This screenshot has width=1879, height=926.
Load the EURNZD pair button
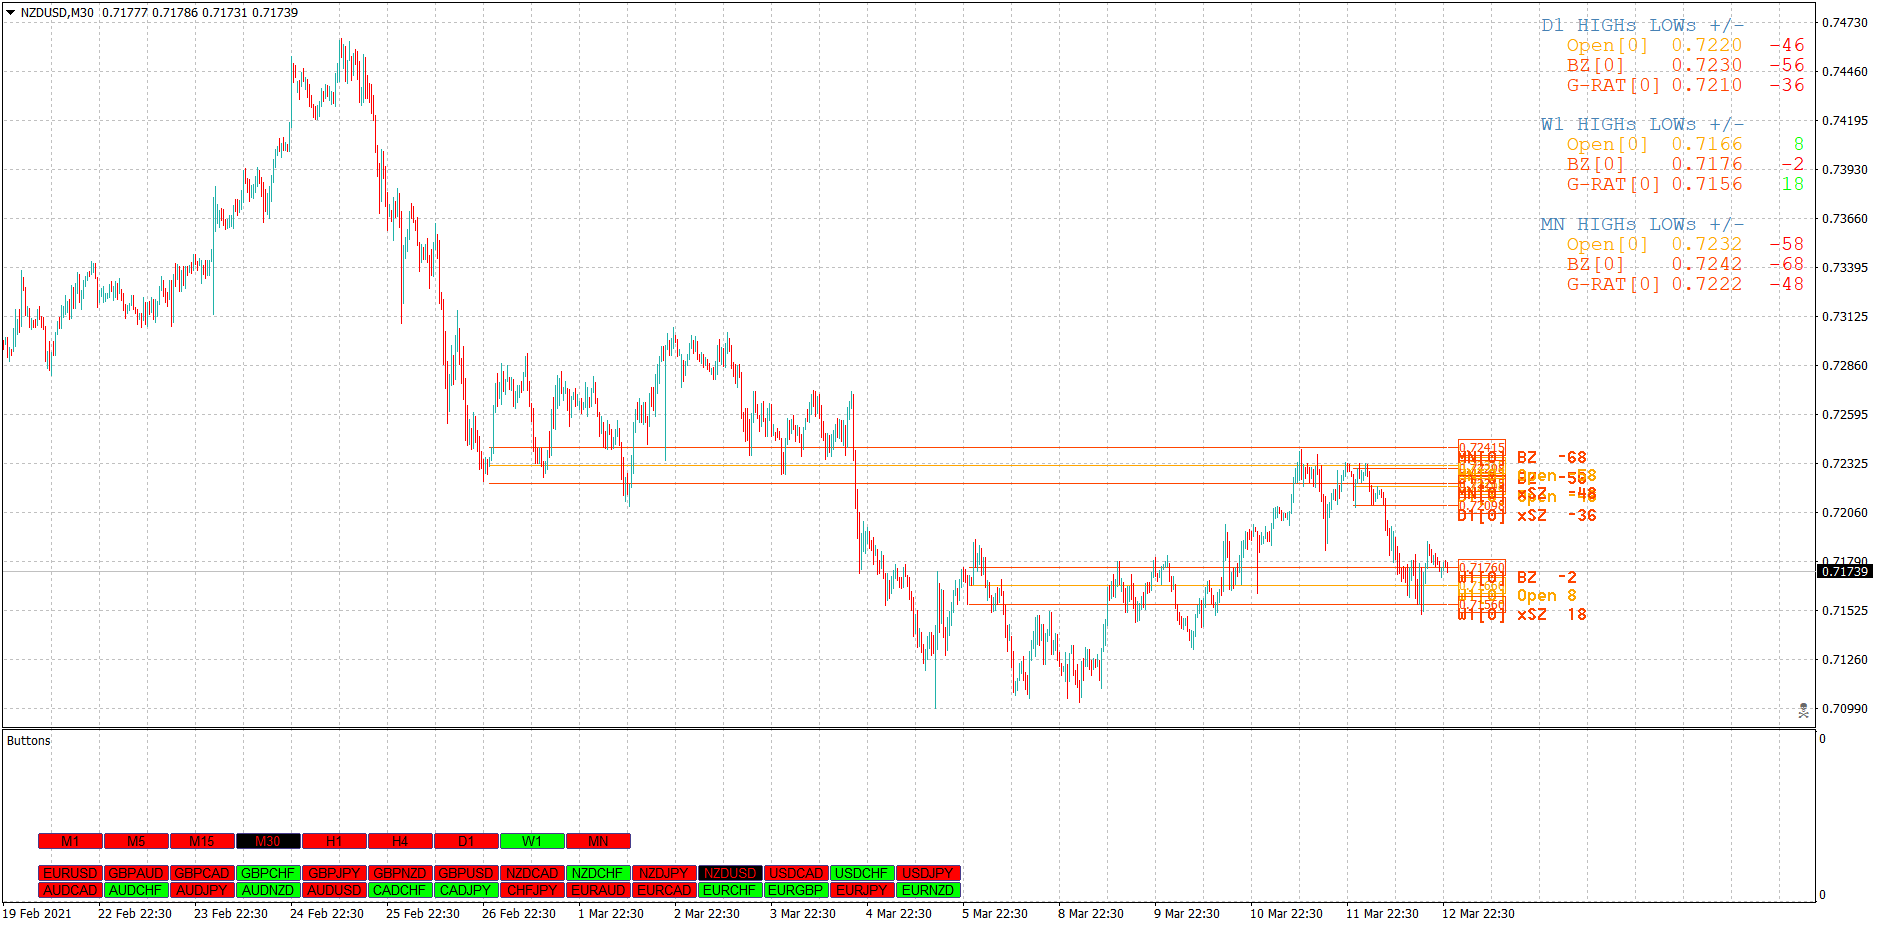point(928,890)
